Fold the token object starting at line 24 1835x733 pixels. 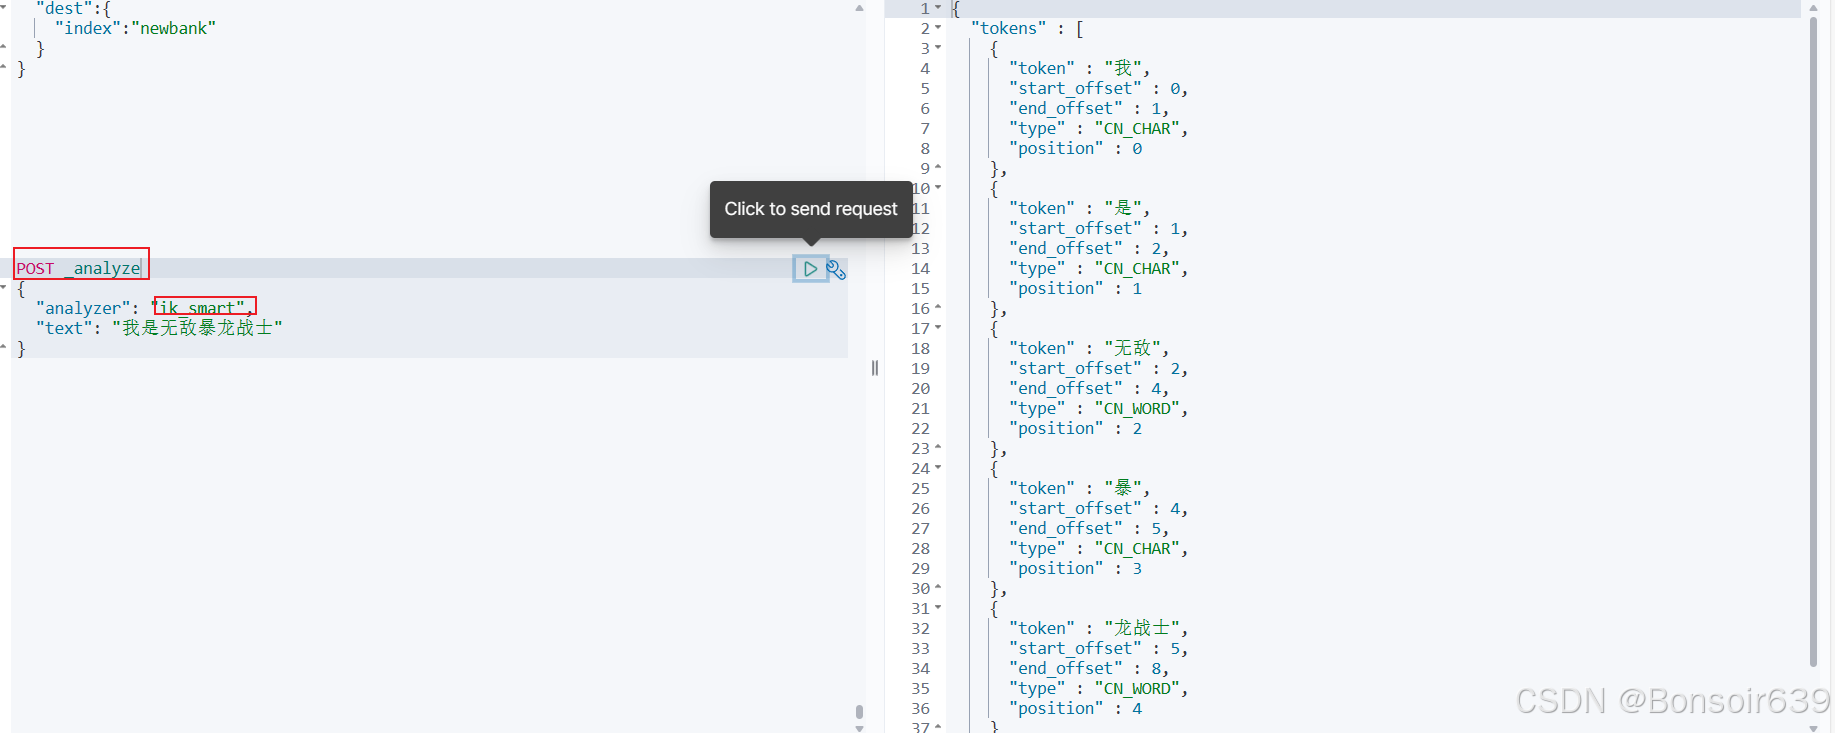point(938,468)
